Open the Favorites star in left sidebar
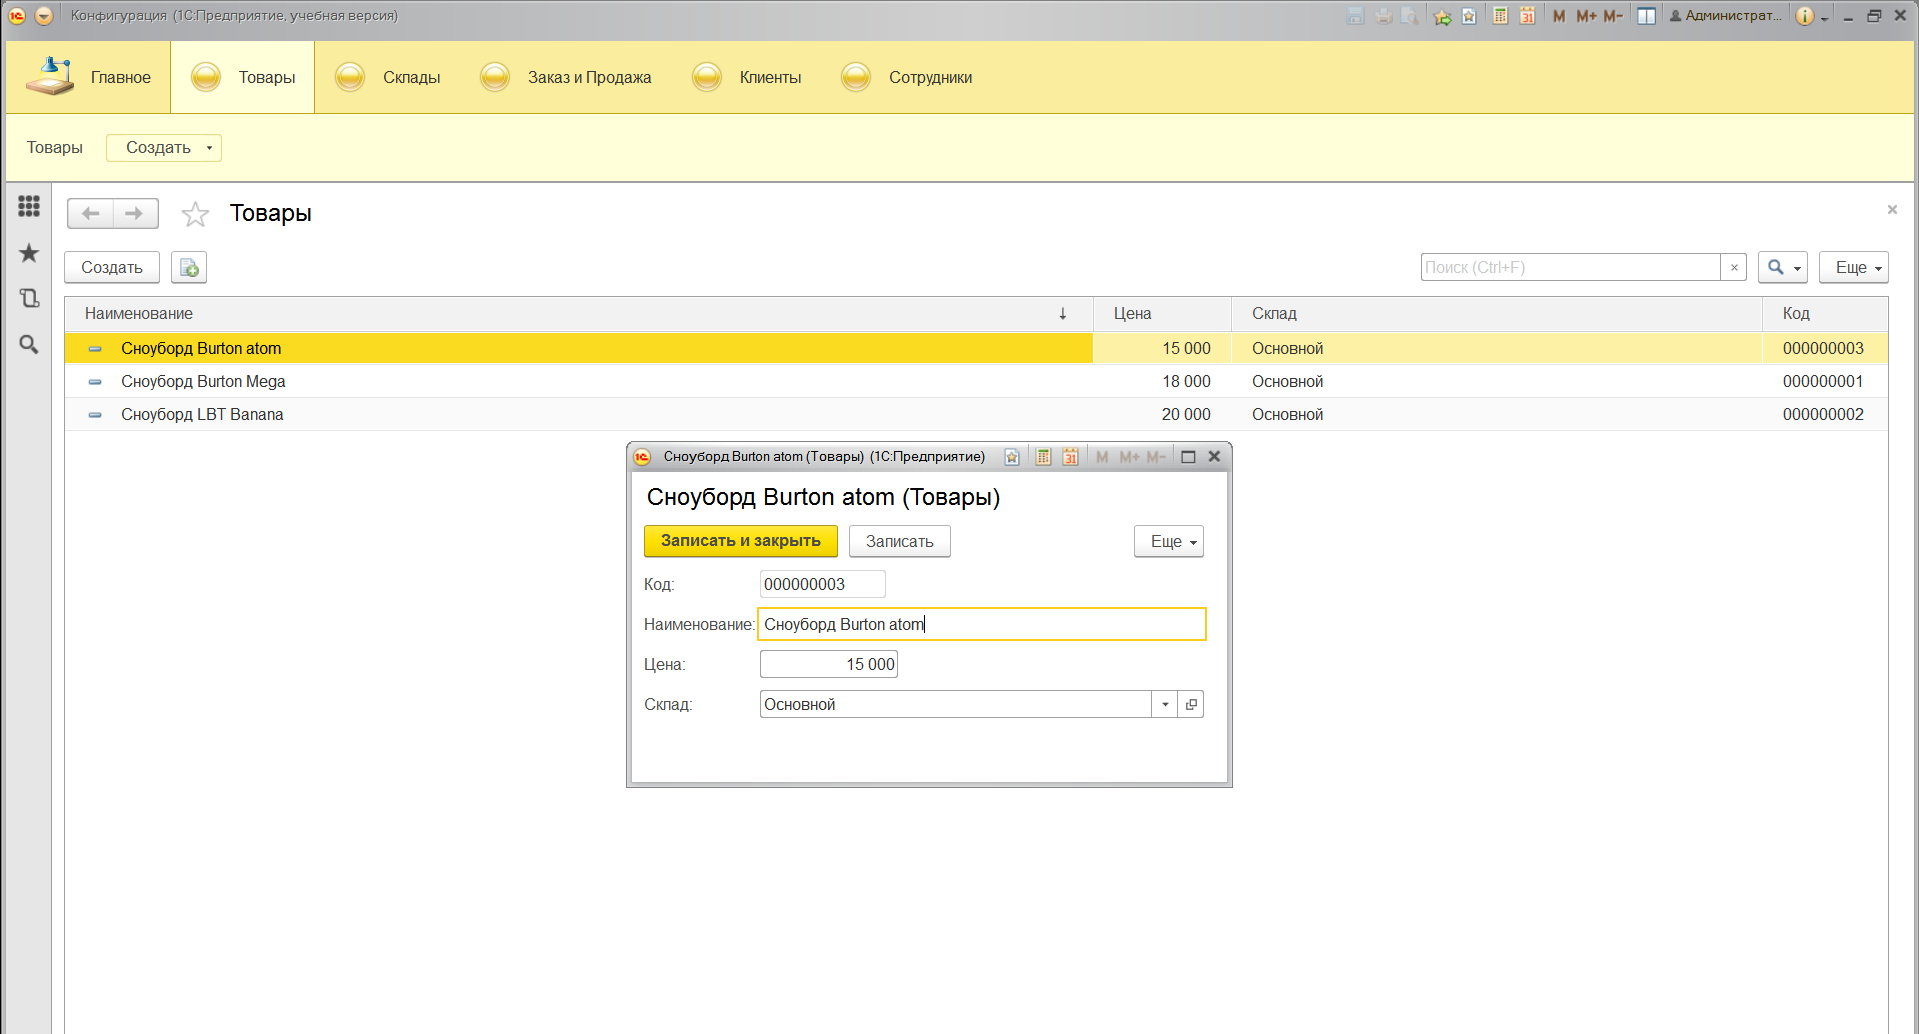Viewport: 1919px width, 1034px height. 29,253
